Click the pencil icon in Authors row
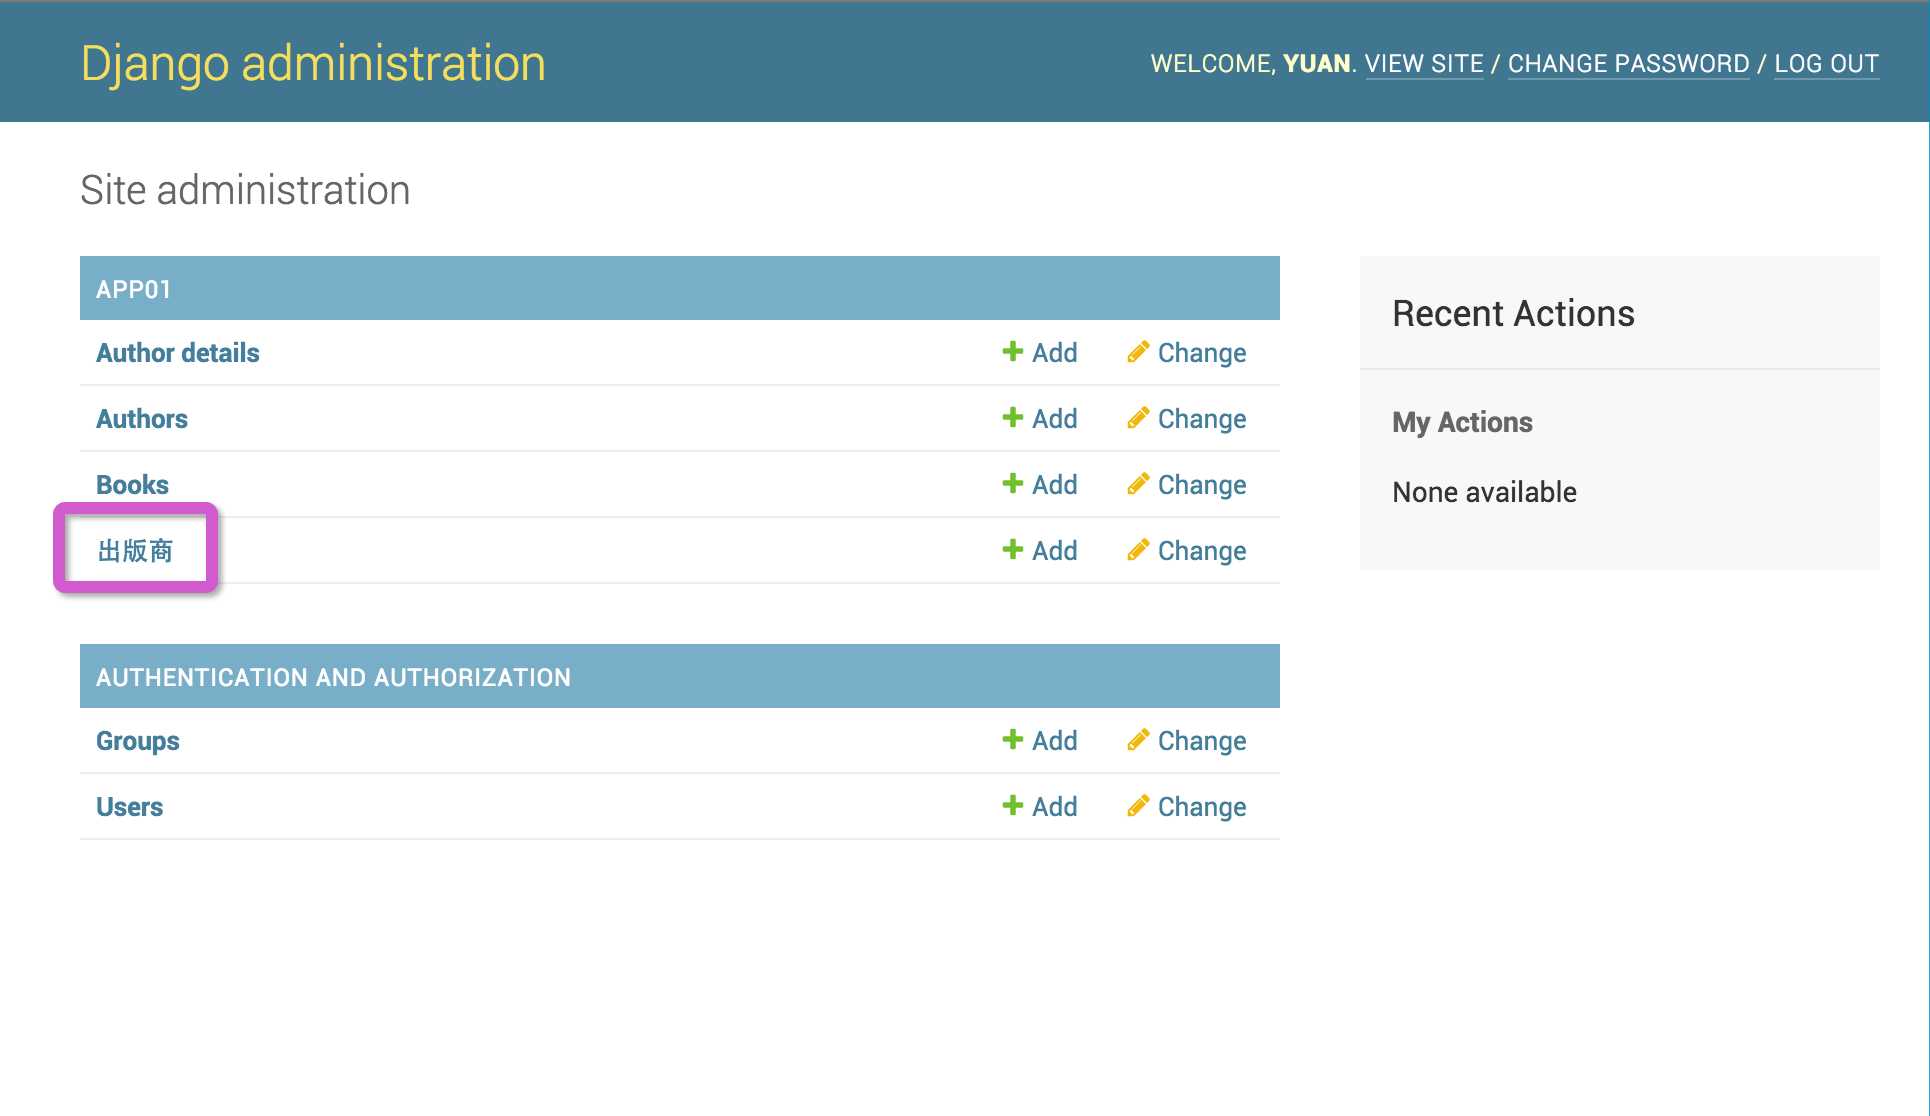This screenshot has width=1930, height=1116. coord(1138,417)
